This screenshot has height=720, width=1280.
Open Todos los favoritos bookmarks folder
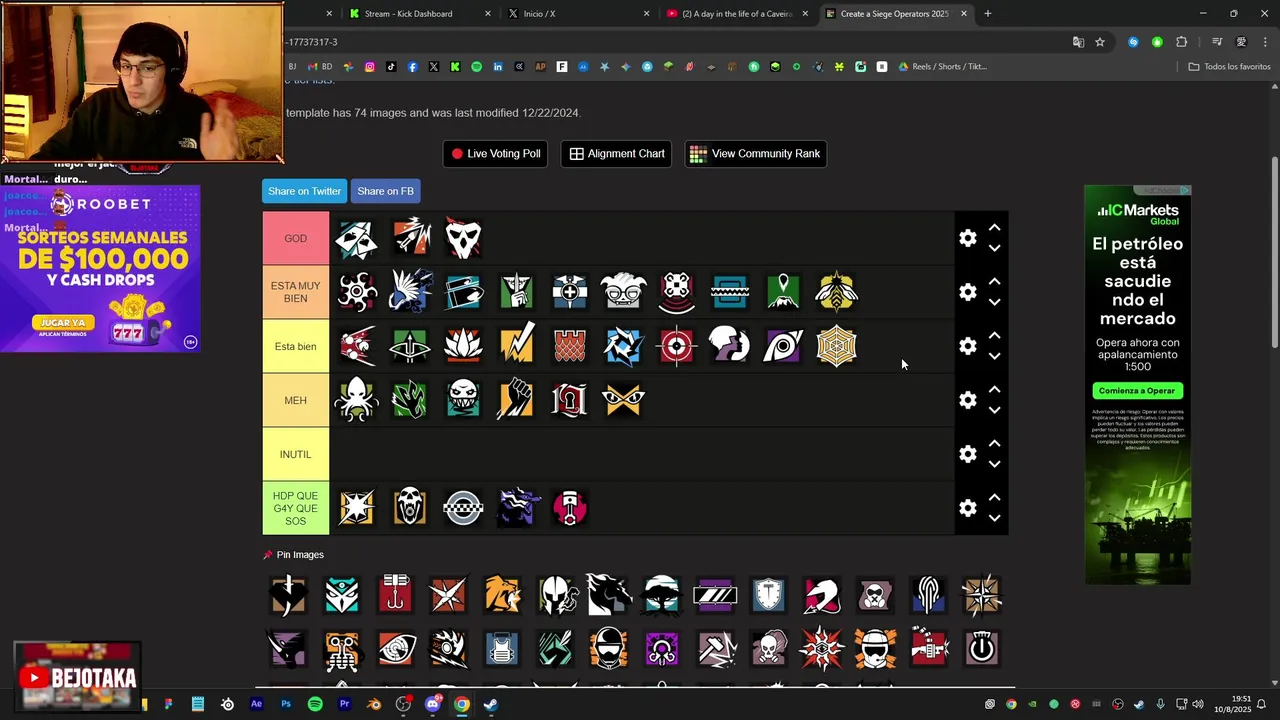click(x=1229, y=67)
